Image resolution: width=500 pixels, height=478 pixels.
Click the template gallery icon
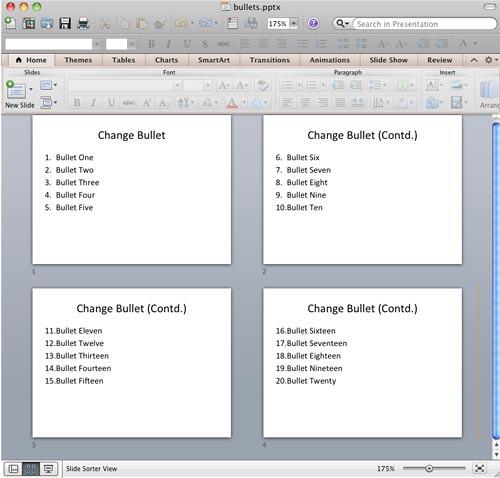(29, 23)
